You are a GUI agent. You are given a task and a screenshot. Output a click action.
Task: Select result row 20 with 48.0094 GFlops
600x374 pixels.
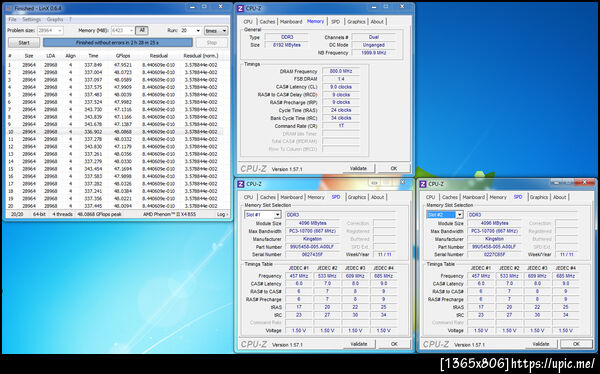115,206
